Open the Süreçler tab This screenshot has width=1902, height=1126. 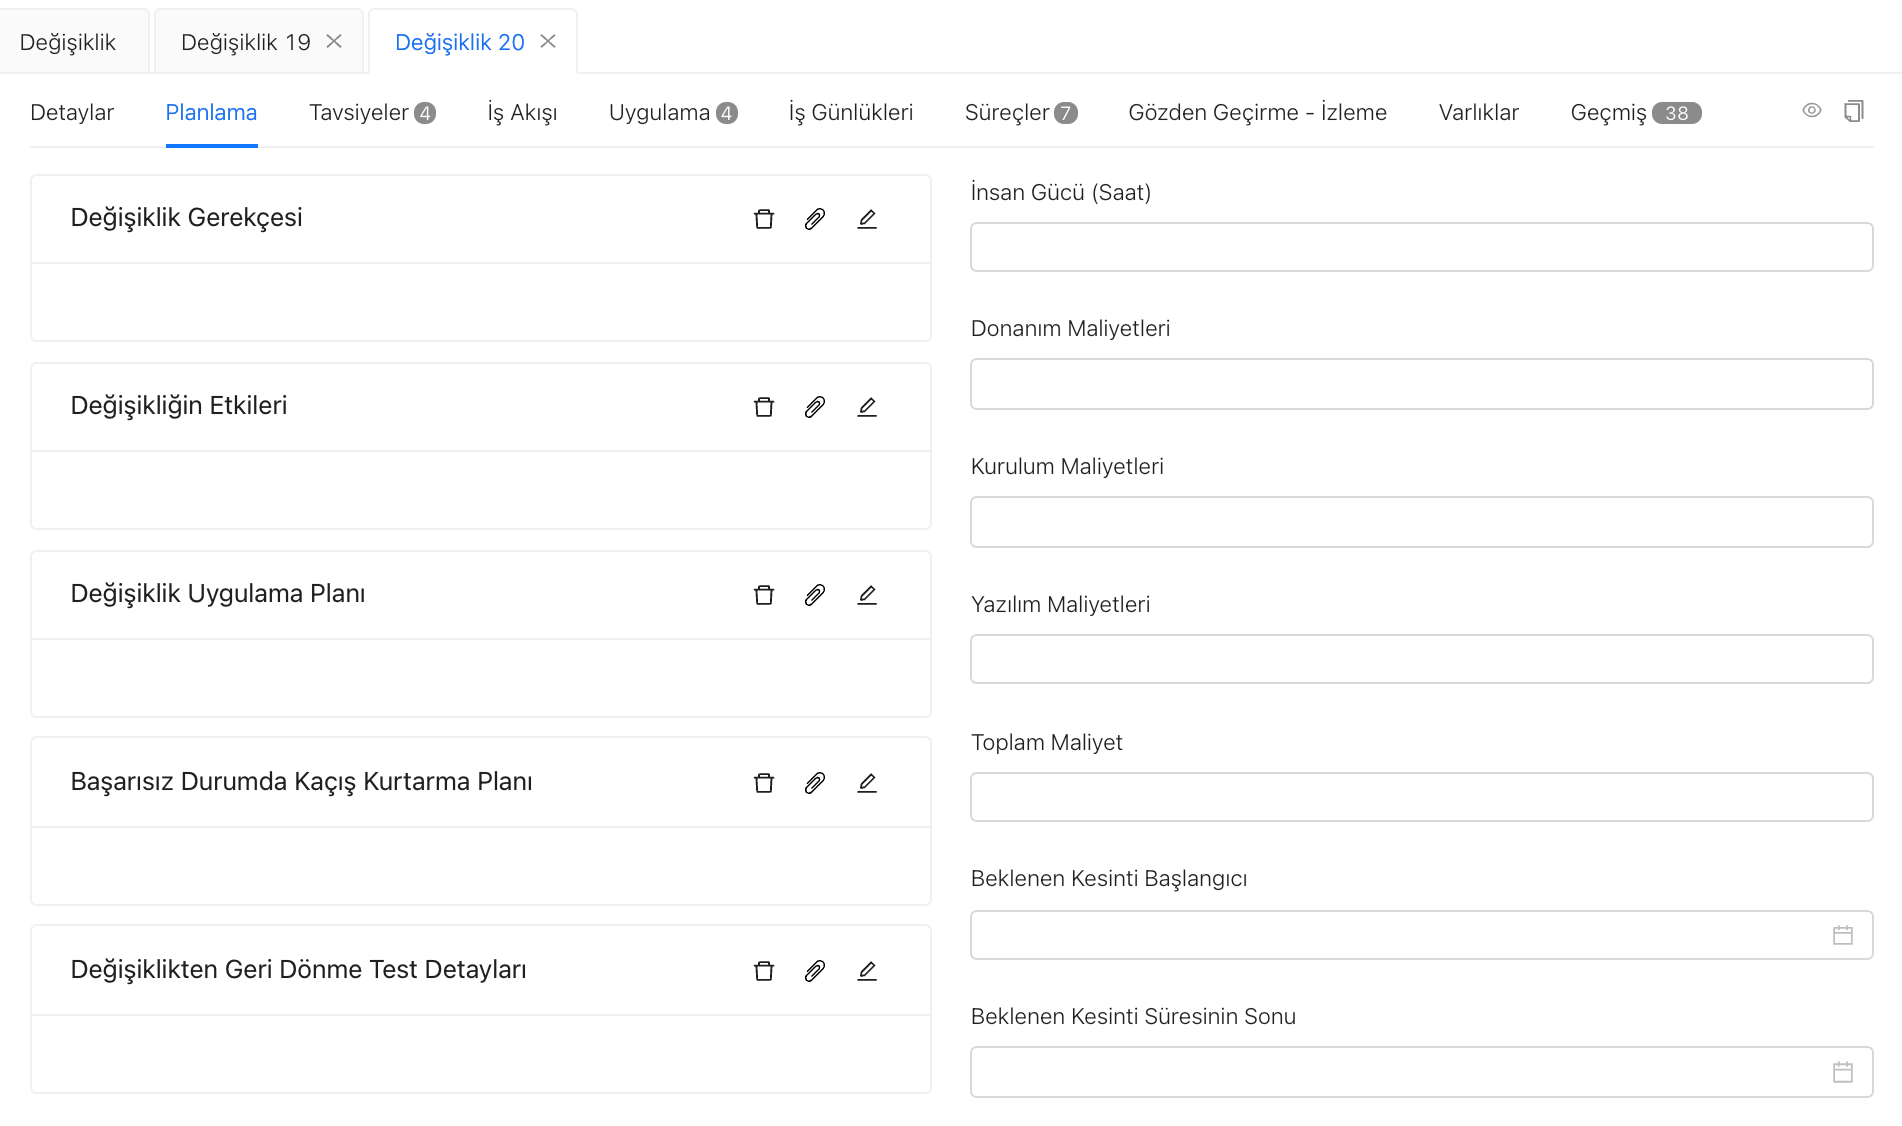tap(1019, 113)
